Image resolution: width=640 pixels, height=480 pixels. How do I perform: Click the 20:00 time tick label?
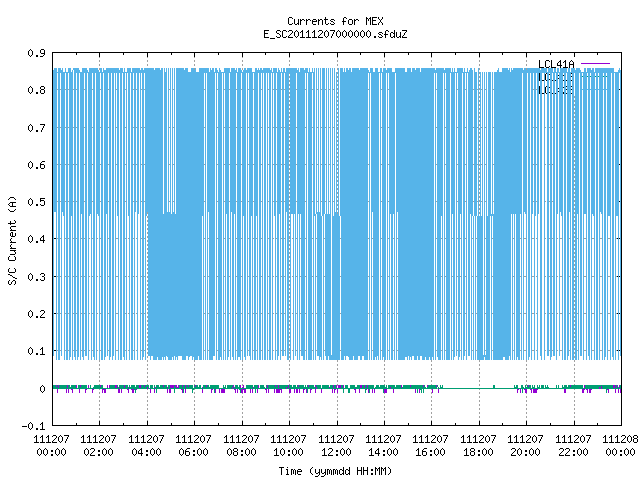coord(525,452)
